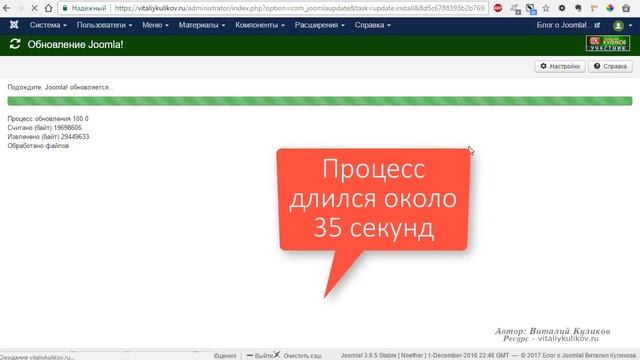Open the Меню dropdown in admin bar
Screen dimensions: 640x360
click(155, 25)
